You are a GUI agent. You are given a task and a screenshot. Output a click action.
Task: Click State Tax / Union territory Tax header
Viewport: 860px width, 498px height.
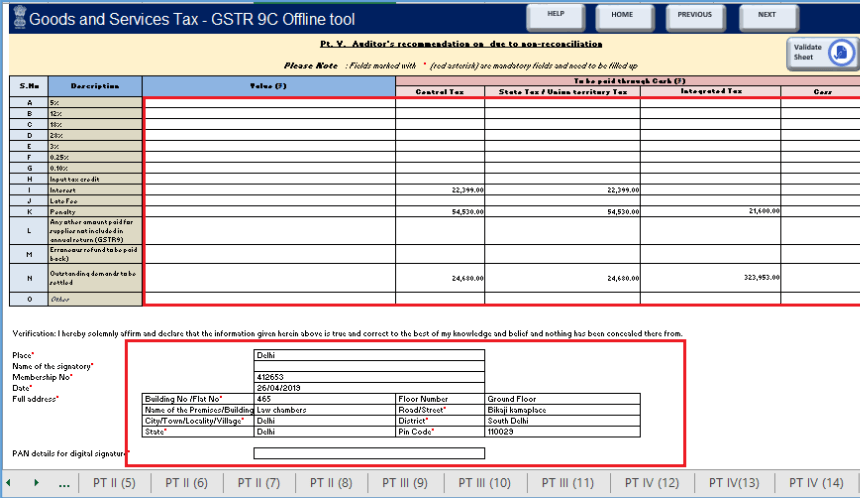tap(563, 92)
